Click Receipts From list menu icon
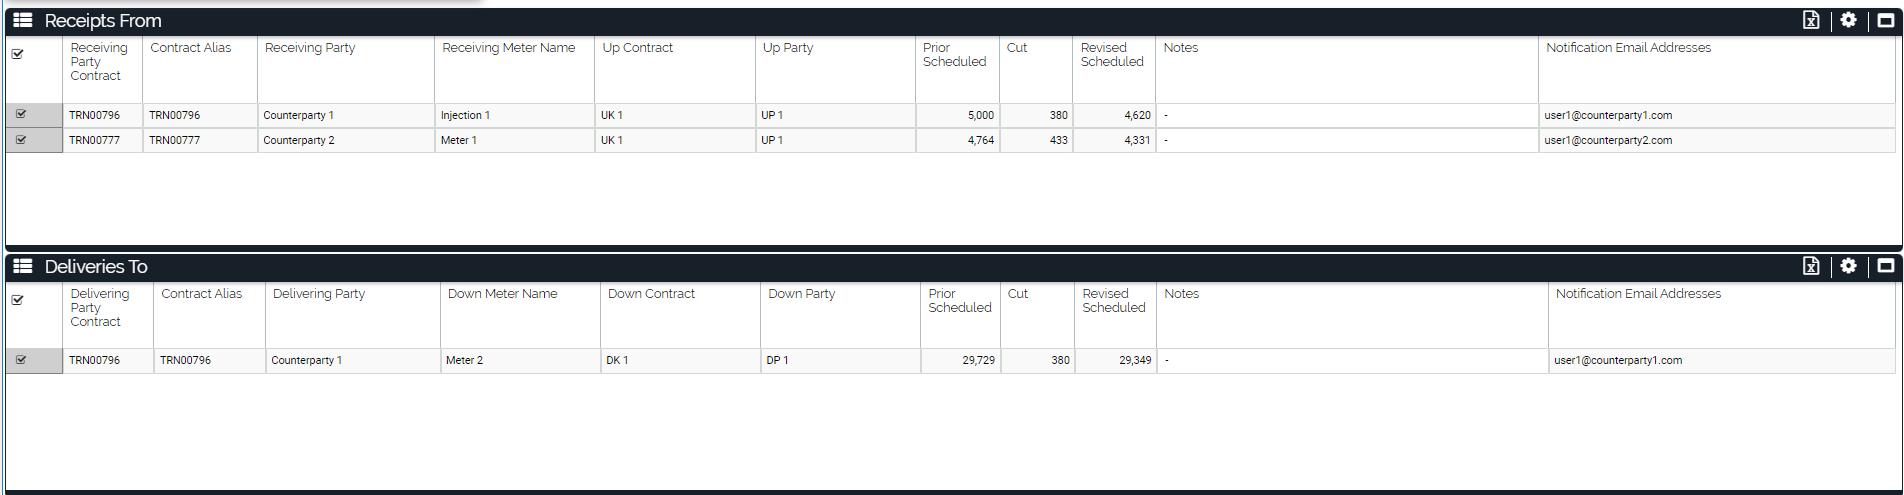 23,20
